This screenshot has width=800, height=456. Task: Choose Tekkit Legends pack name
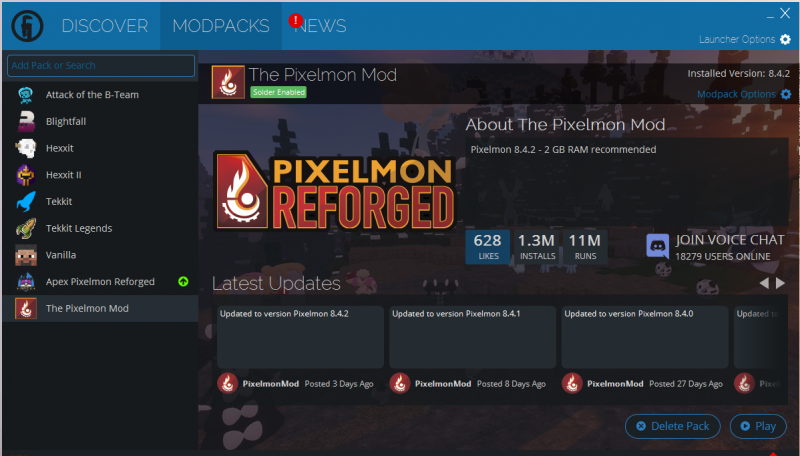pyautogui.click(x=79, y=229)
